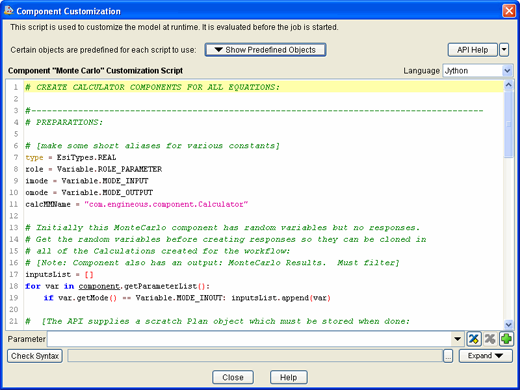Screen dimensions: 520x390
Task: Click the script editor scroll up arrow
Action: [508, 85]
